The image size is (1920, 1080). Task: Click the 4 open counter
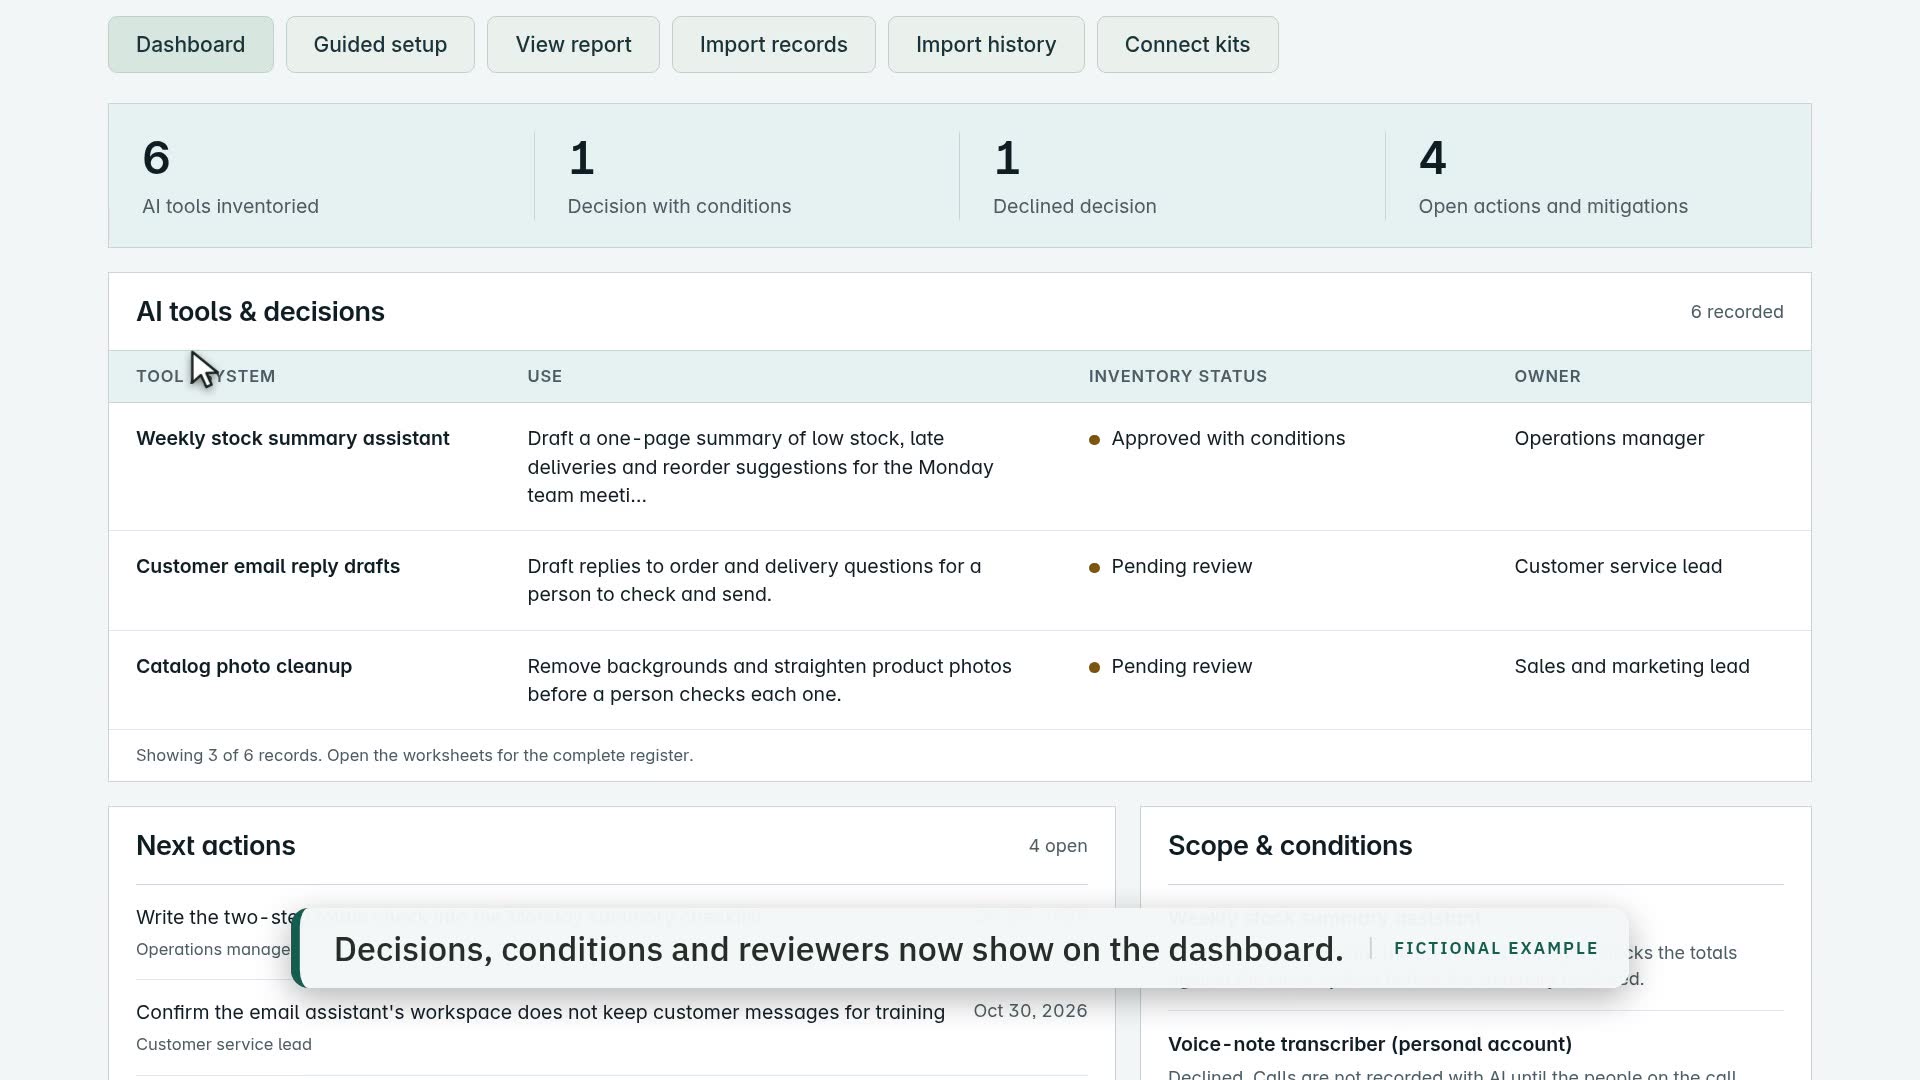pos(1058,846)
